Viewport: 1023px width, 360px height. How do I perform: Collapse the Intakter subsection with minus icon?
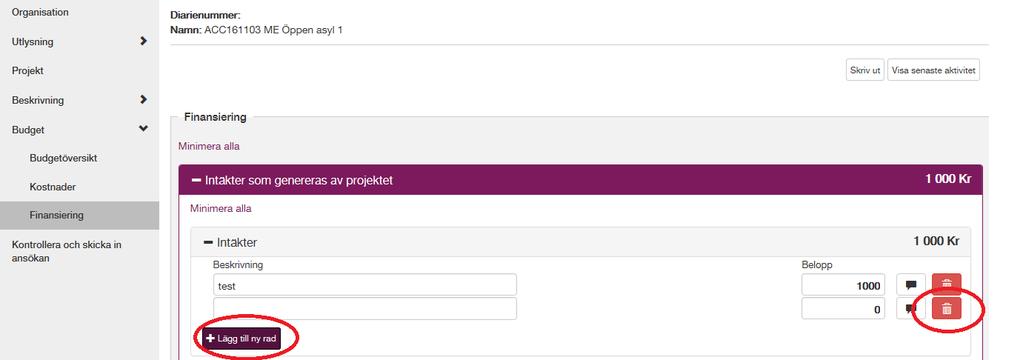pyautogui.click(x=208, y=243)
